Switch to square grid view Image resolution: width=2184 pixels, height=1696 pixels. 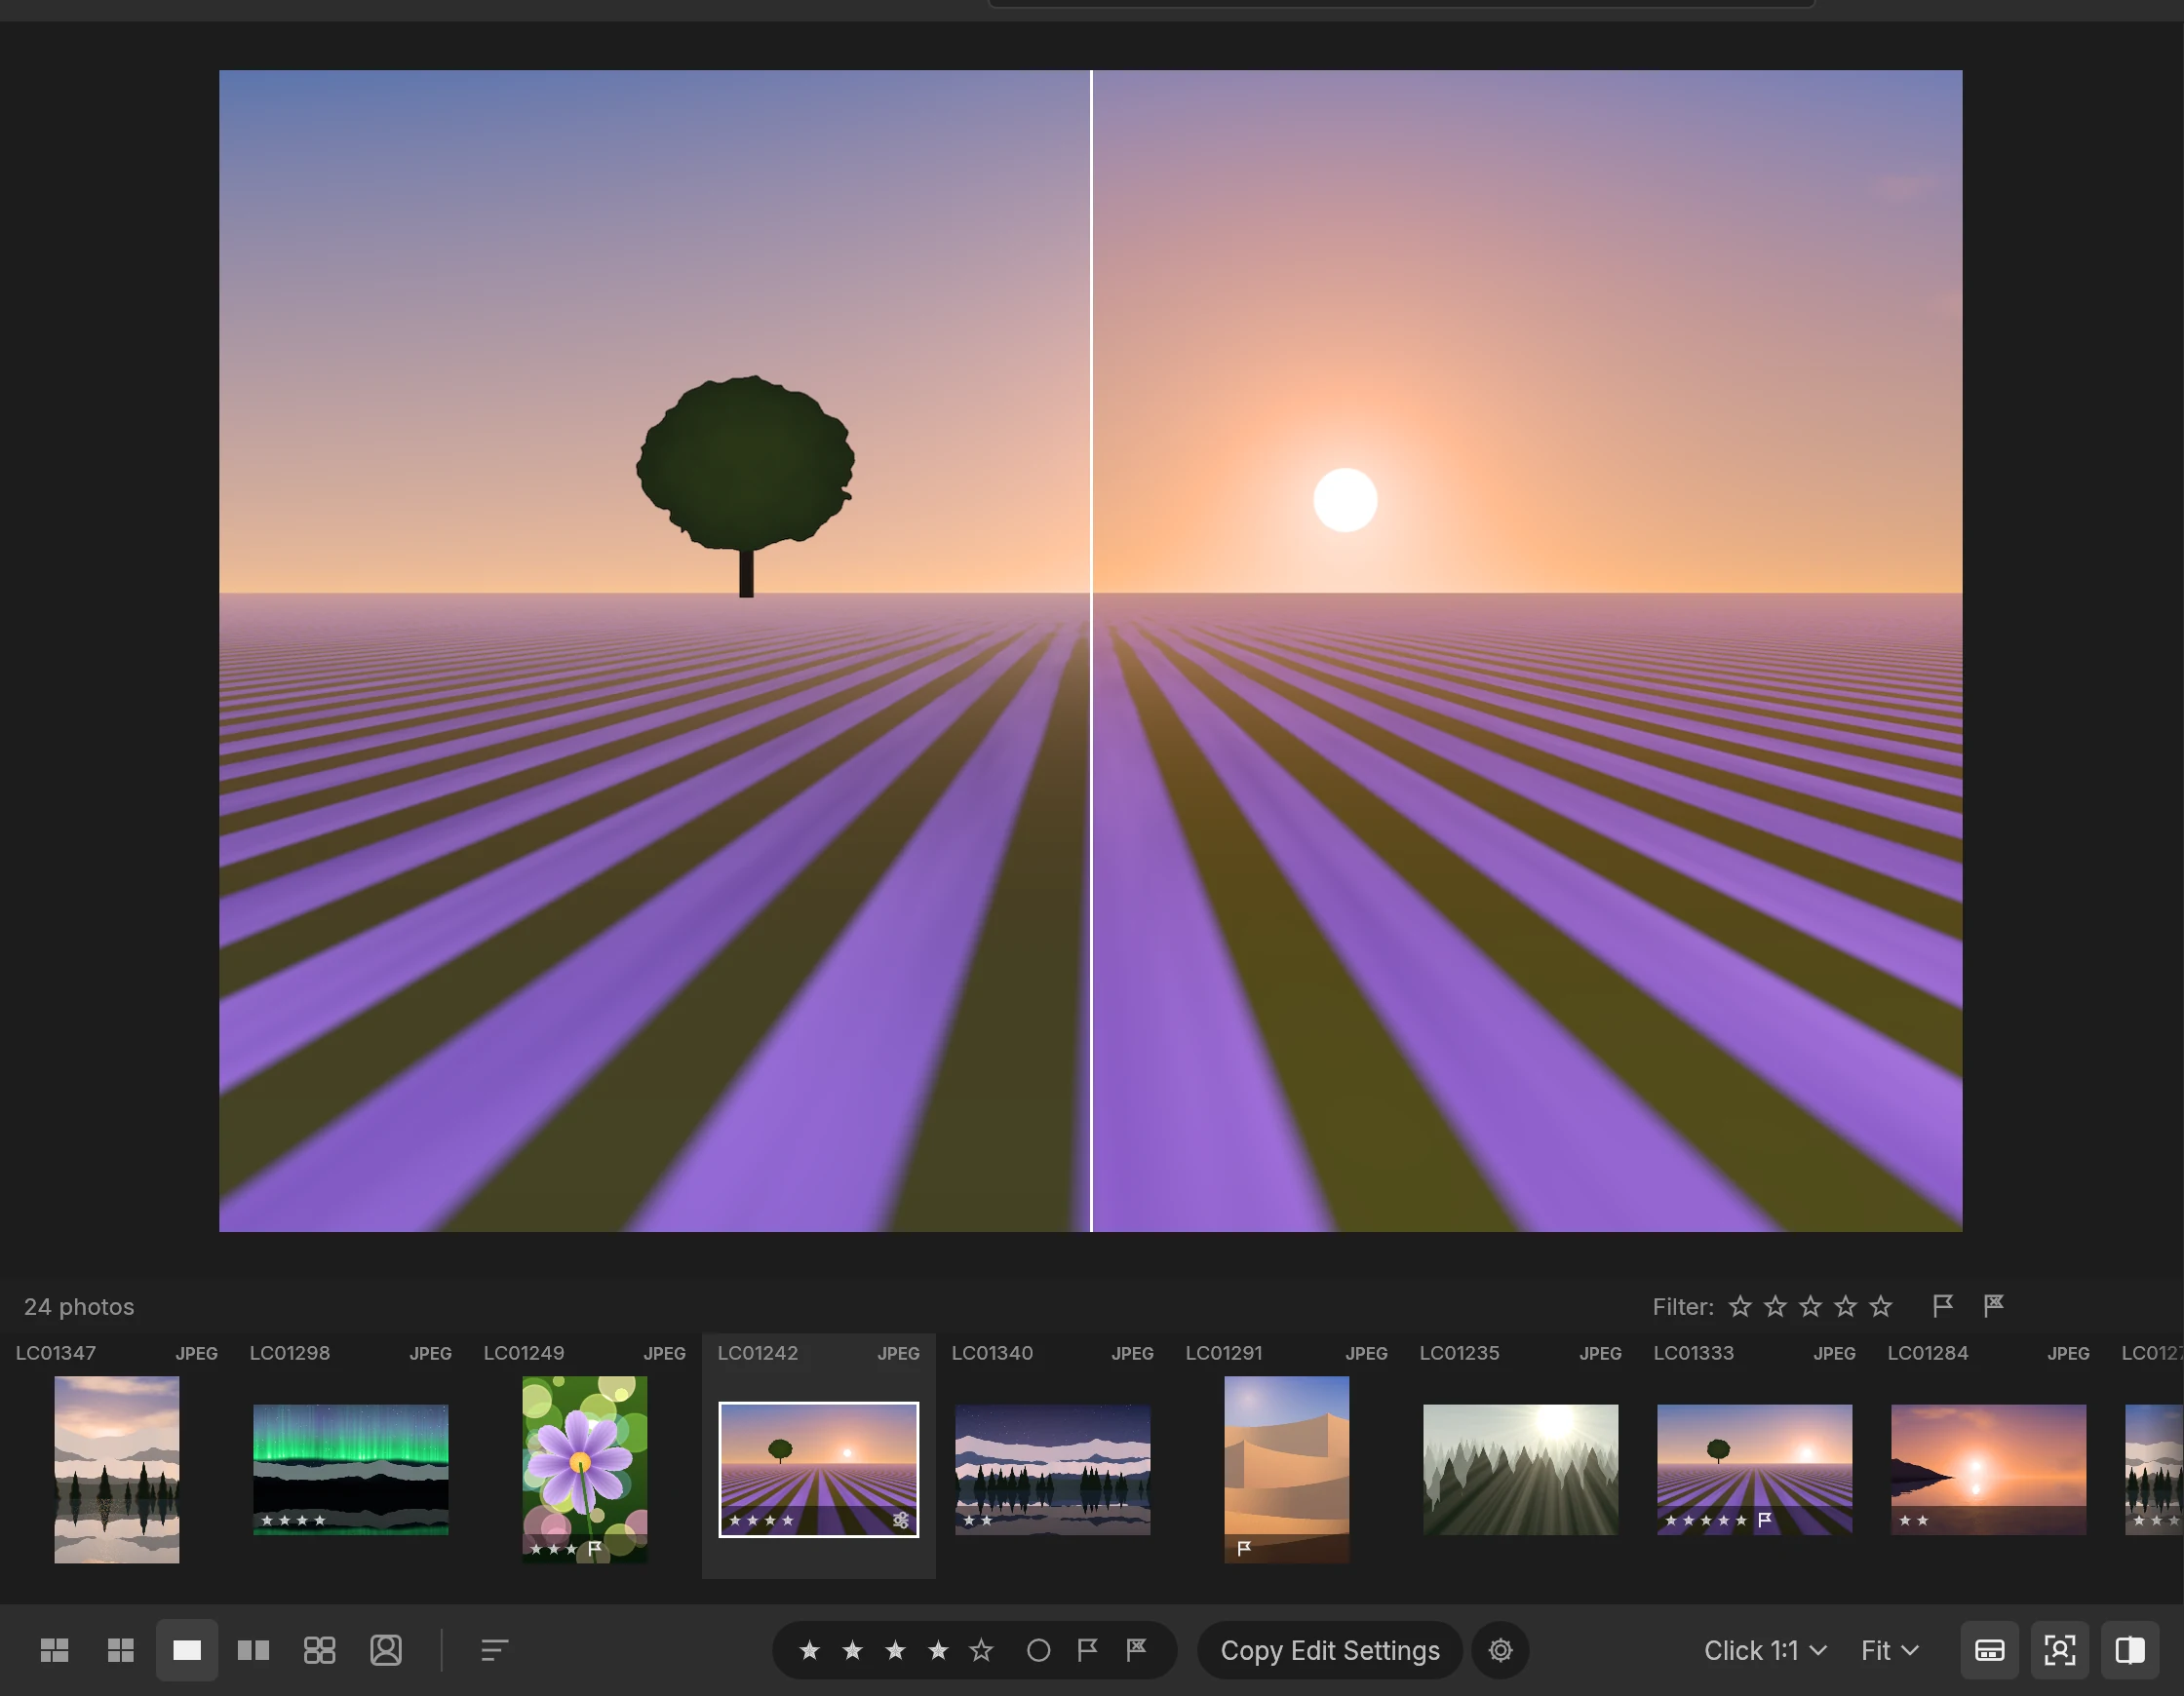coord(120,1650)
